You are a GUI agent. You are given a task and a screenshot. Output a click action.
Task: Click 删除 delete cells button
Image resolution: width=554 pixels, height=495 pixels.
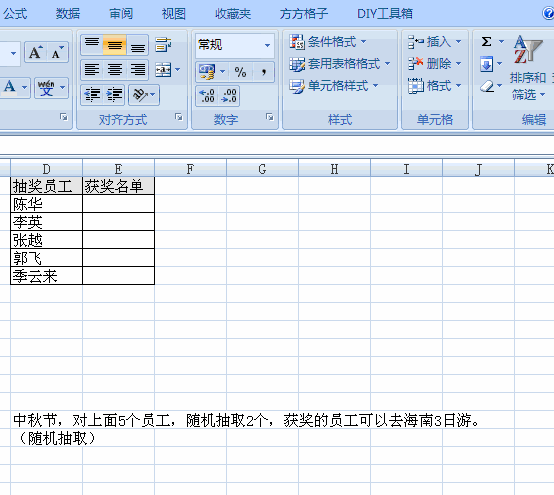point(429,64)
